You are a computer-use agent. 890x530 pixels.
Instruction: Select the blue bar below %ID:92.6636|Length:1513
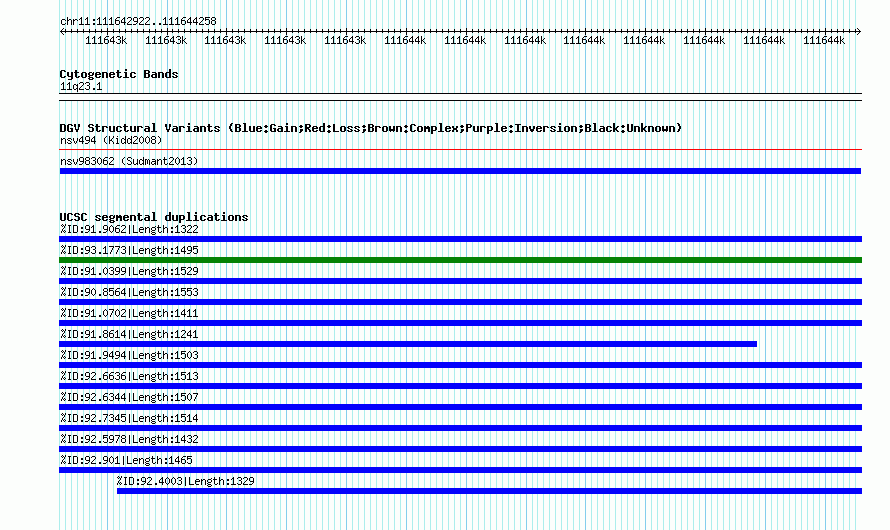pyautogui.click(x=460, y=386)
